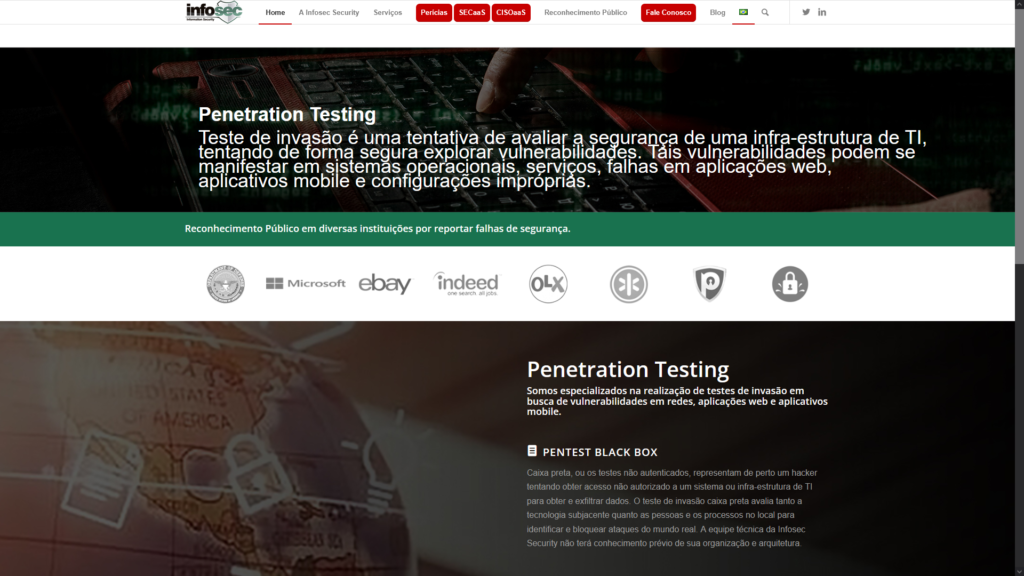1024x576 pixels.
Task: Go to the Home menu item
Action: [x=275, y=13]
